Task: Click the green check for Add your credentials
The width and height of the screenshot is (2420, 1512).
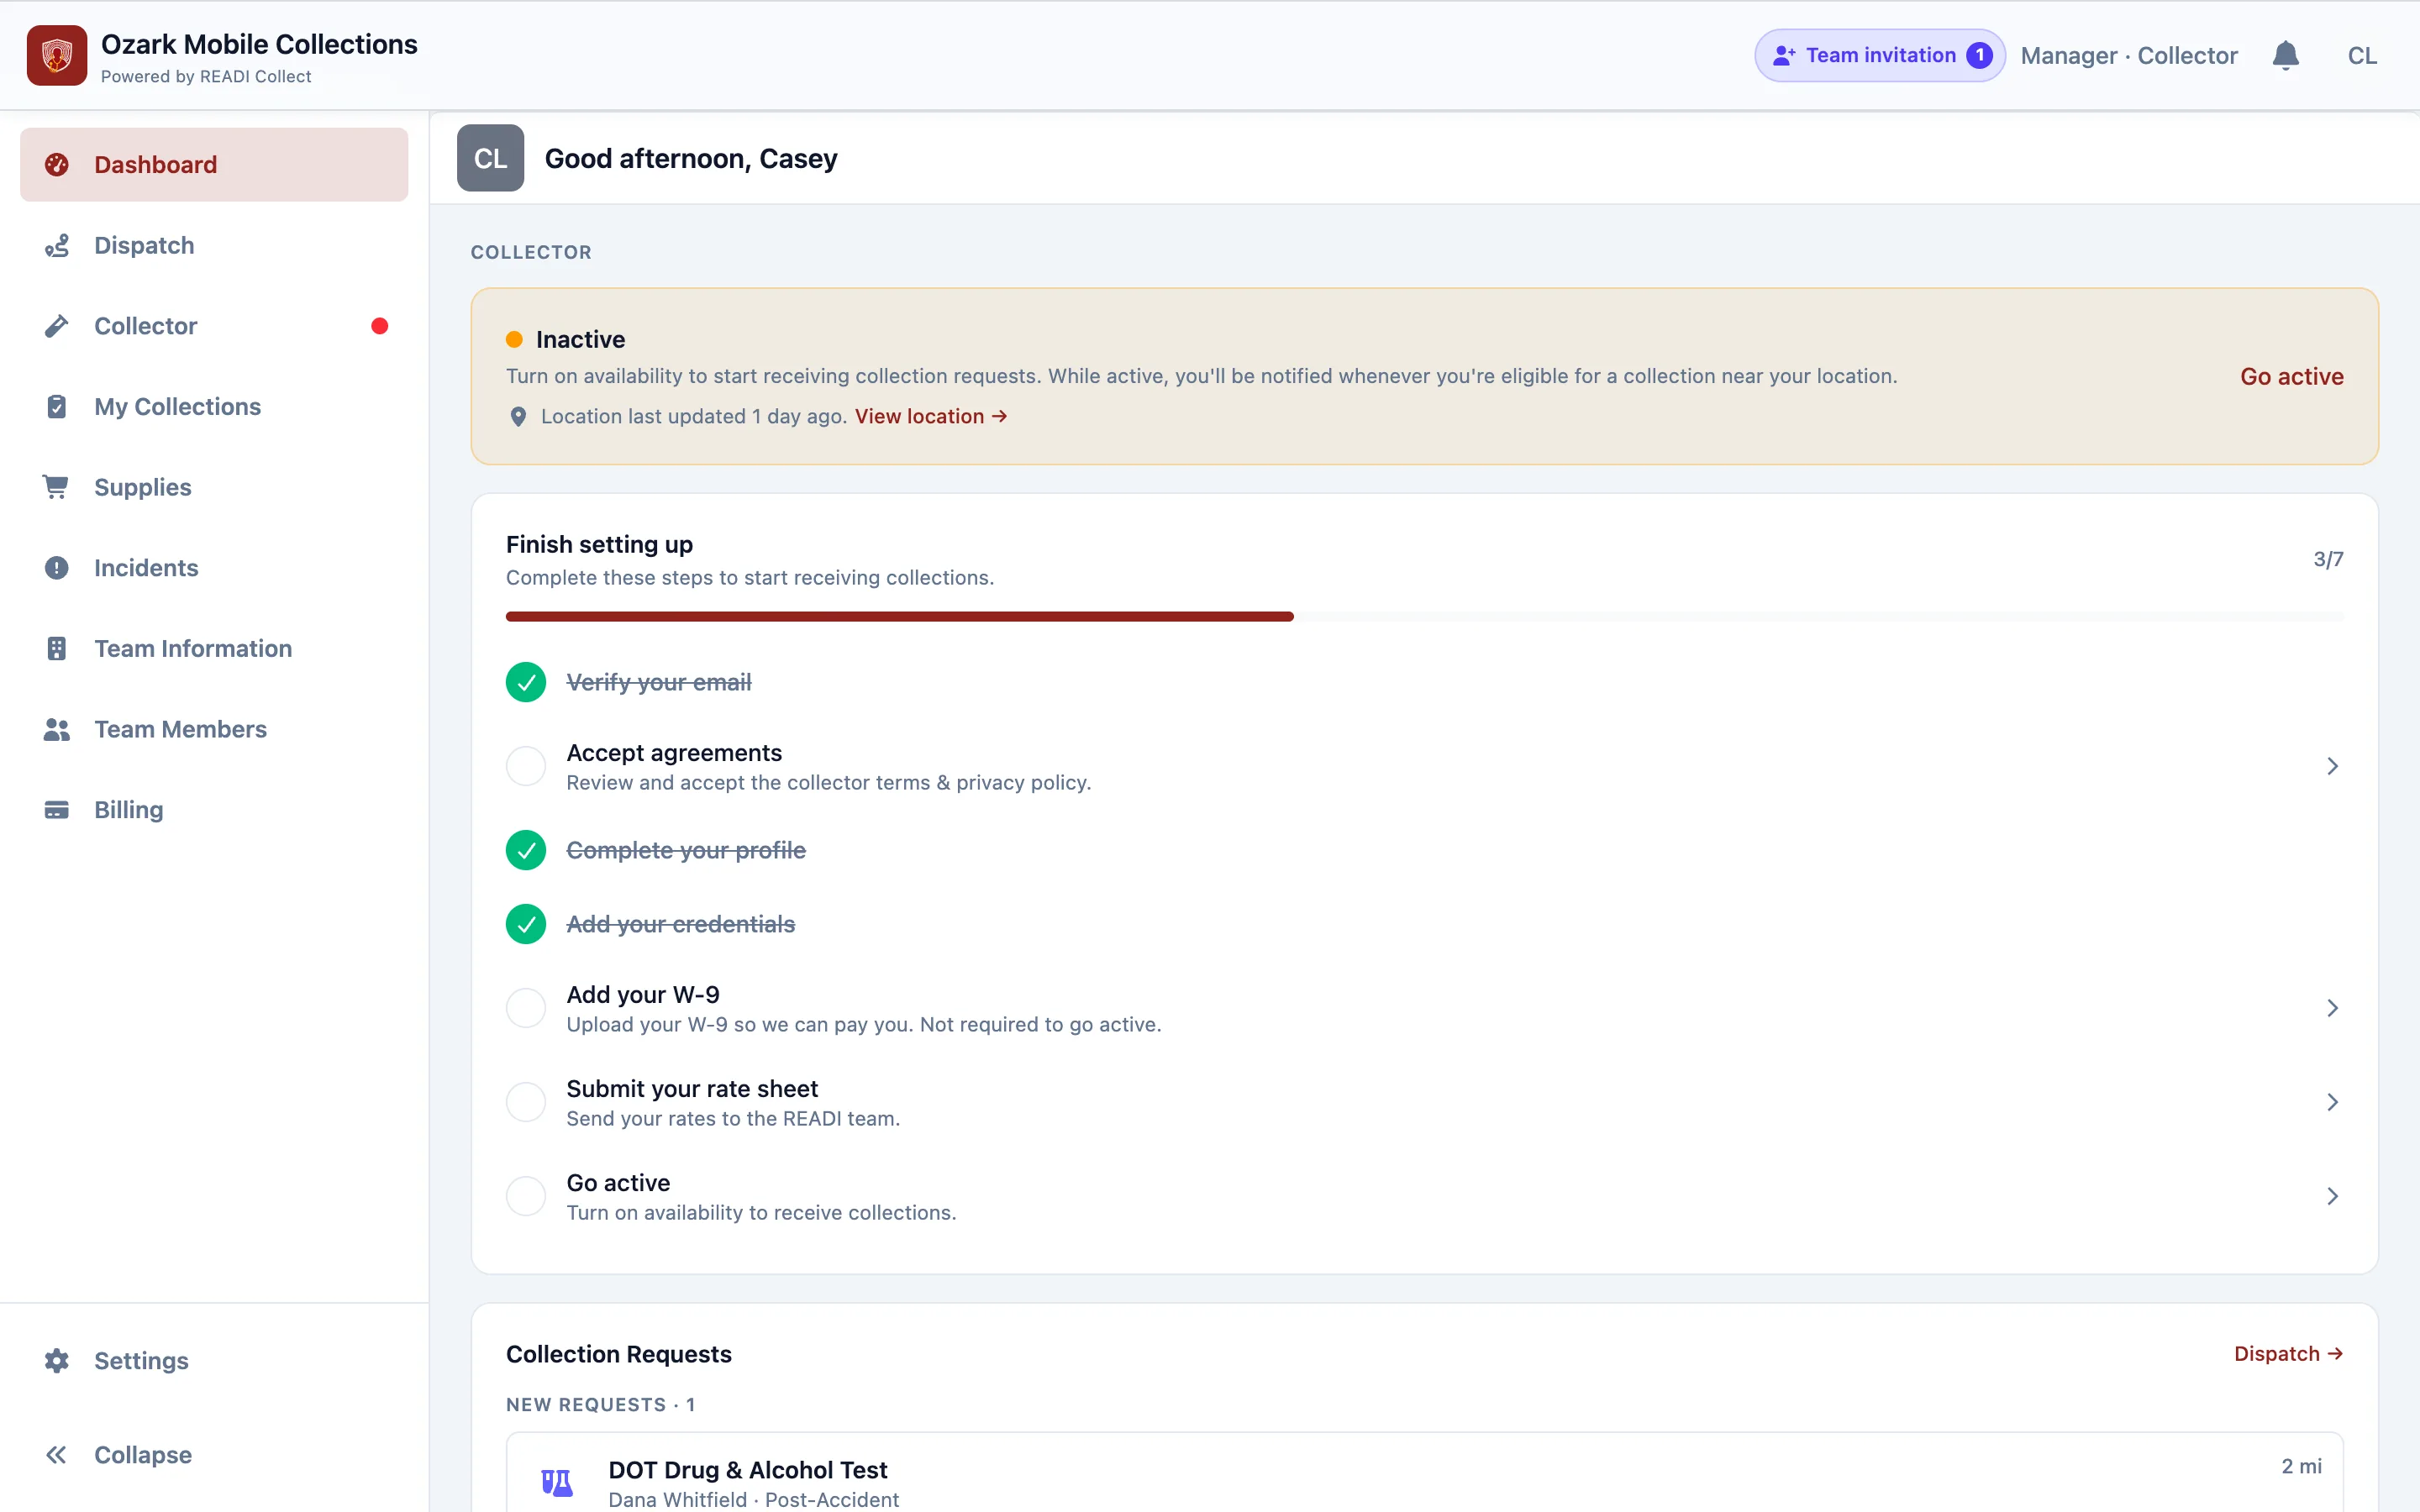Action: point(526,924)
